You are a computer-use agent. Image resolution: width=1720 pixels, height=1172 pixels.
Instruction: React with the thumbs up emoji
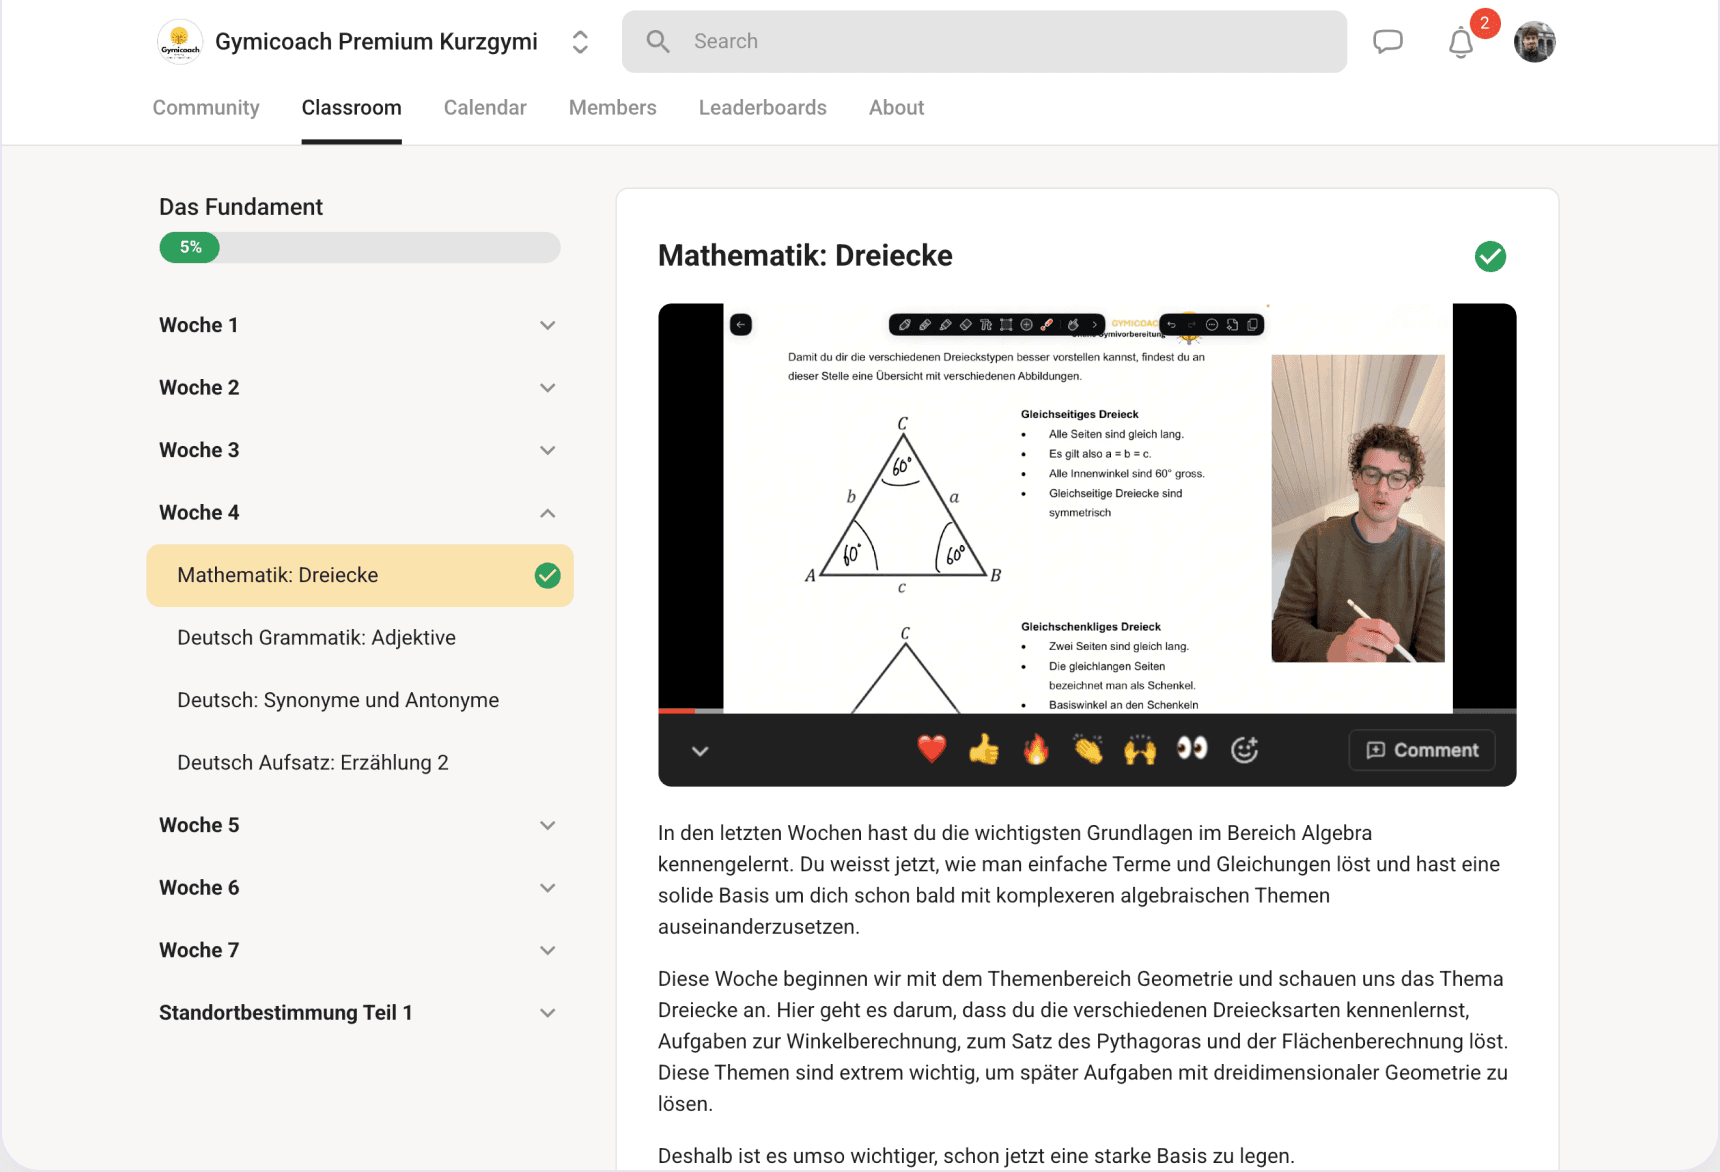[984, 749]
